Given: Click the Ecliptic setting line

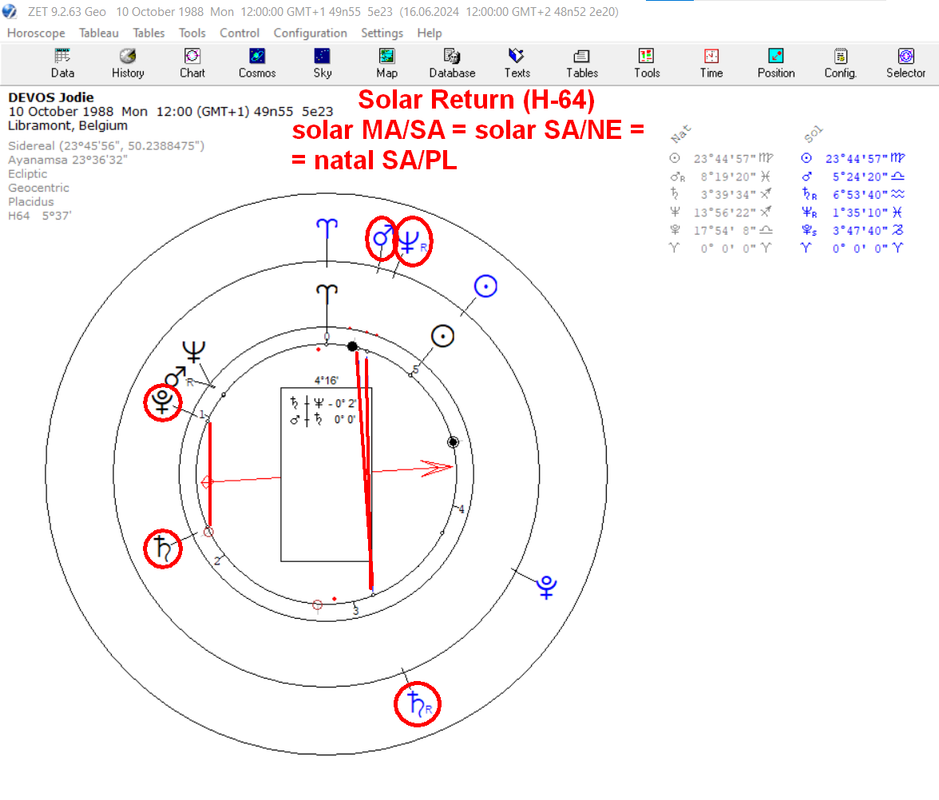Looking at the screenshot, I should (28, 174).
